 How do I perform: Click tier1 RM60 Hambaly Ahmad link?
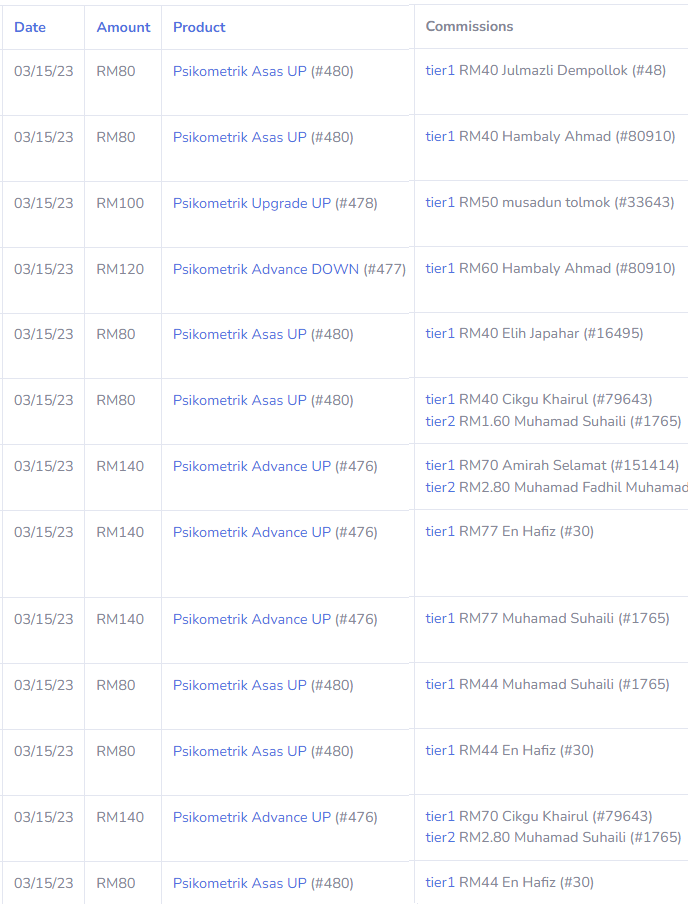coord(440,269)
